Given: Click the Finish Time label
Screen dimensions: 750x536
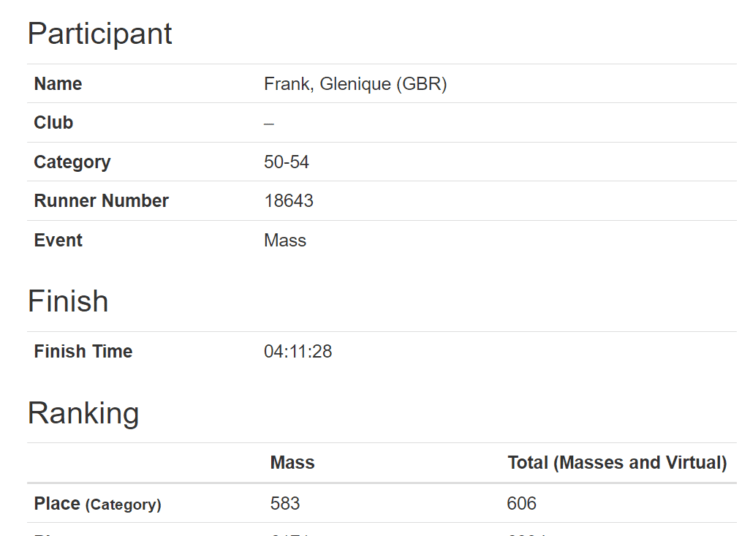Looking at the screenshot, I should coord(83,351).
